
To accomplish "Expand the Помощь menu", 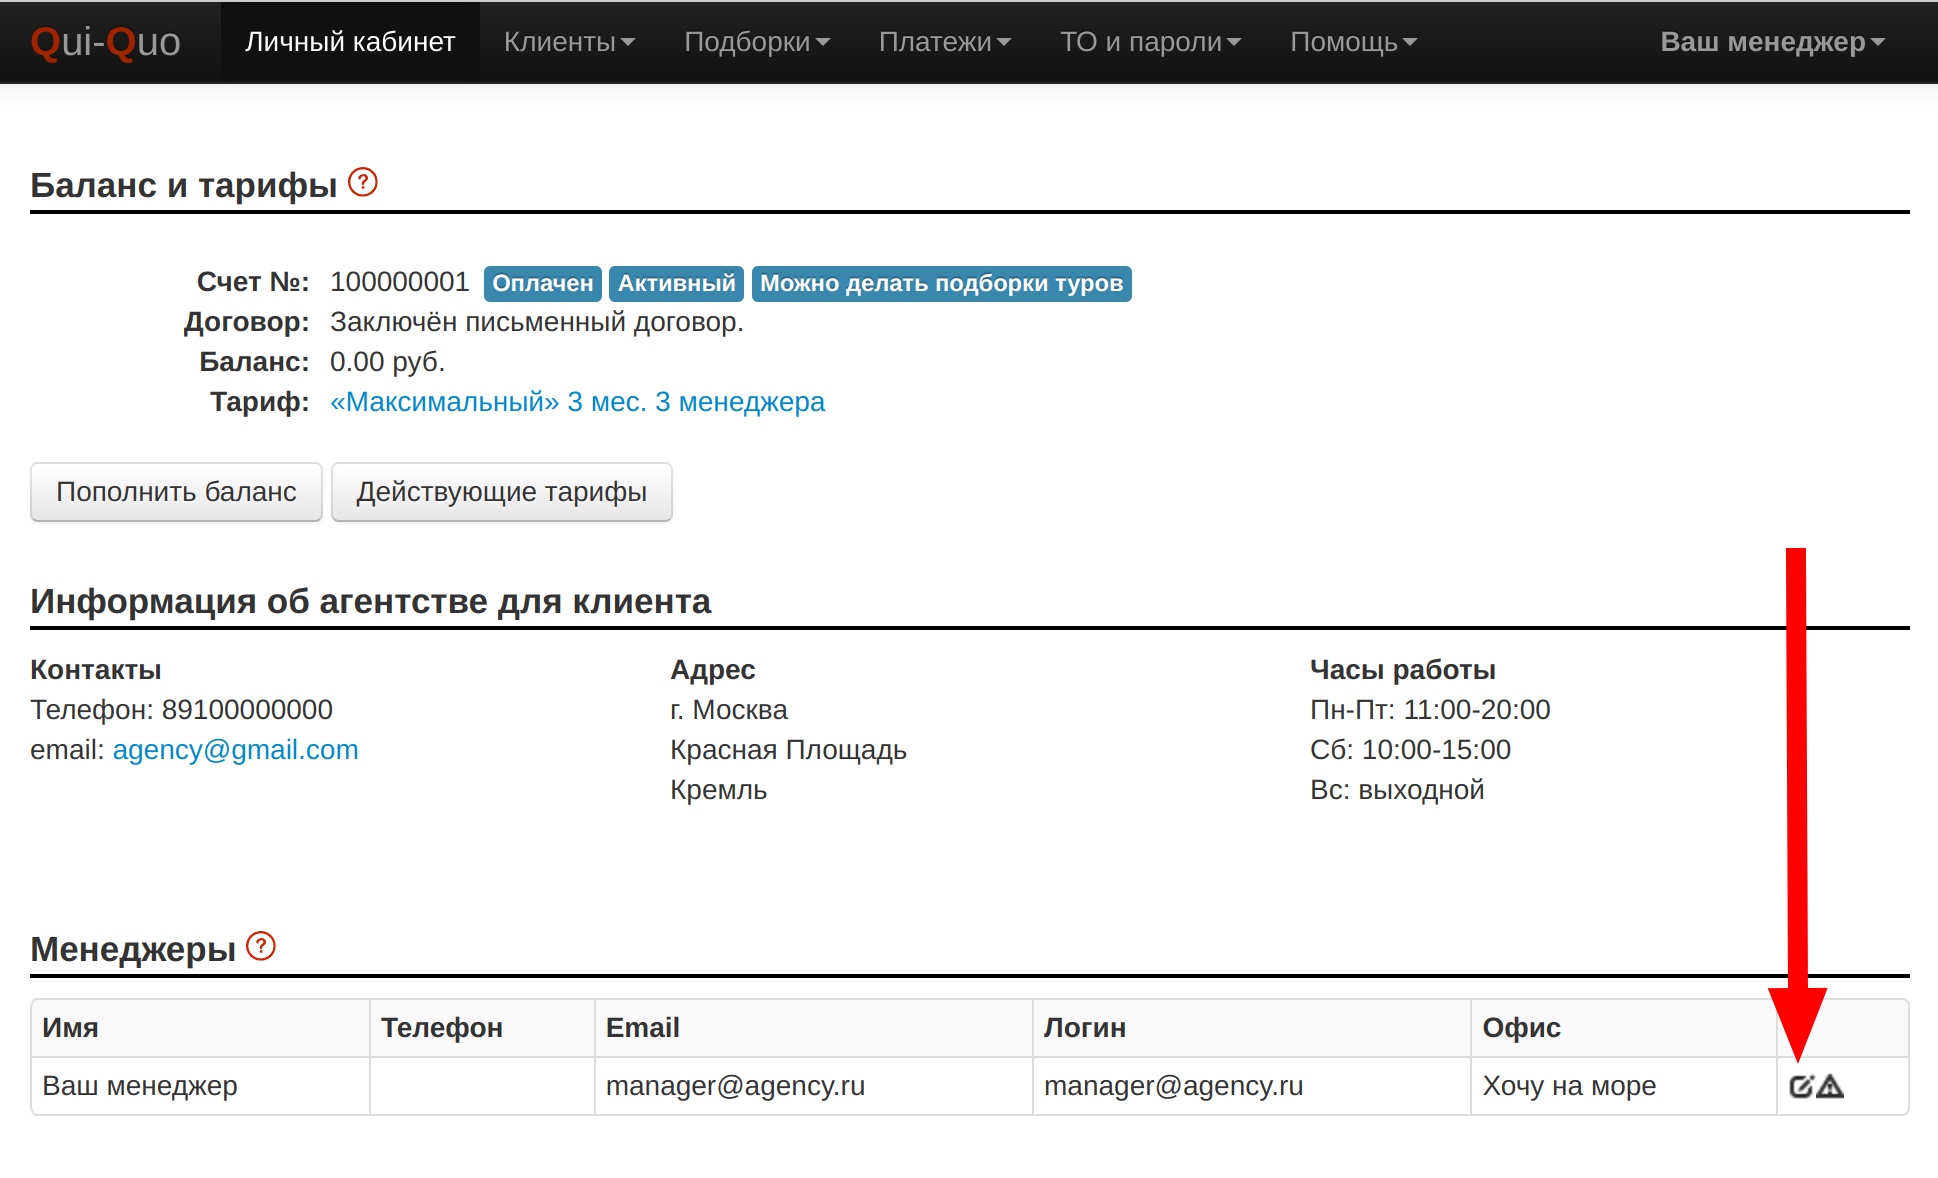I will point(1353,42).
